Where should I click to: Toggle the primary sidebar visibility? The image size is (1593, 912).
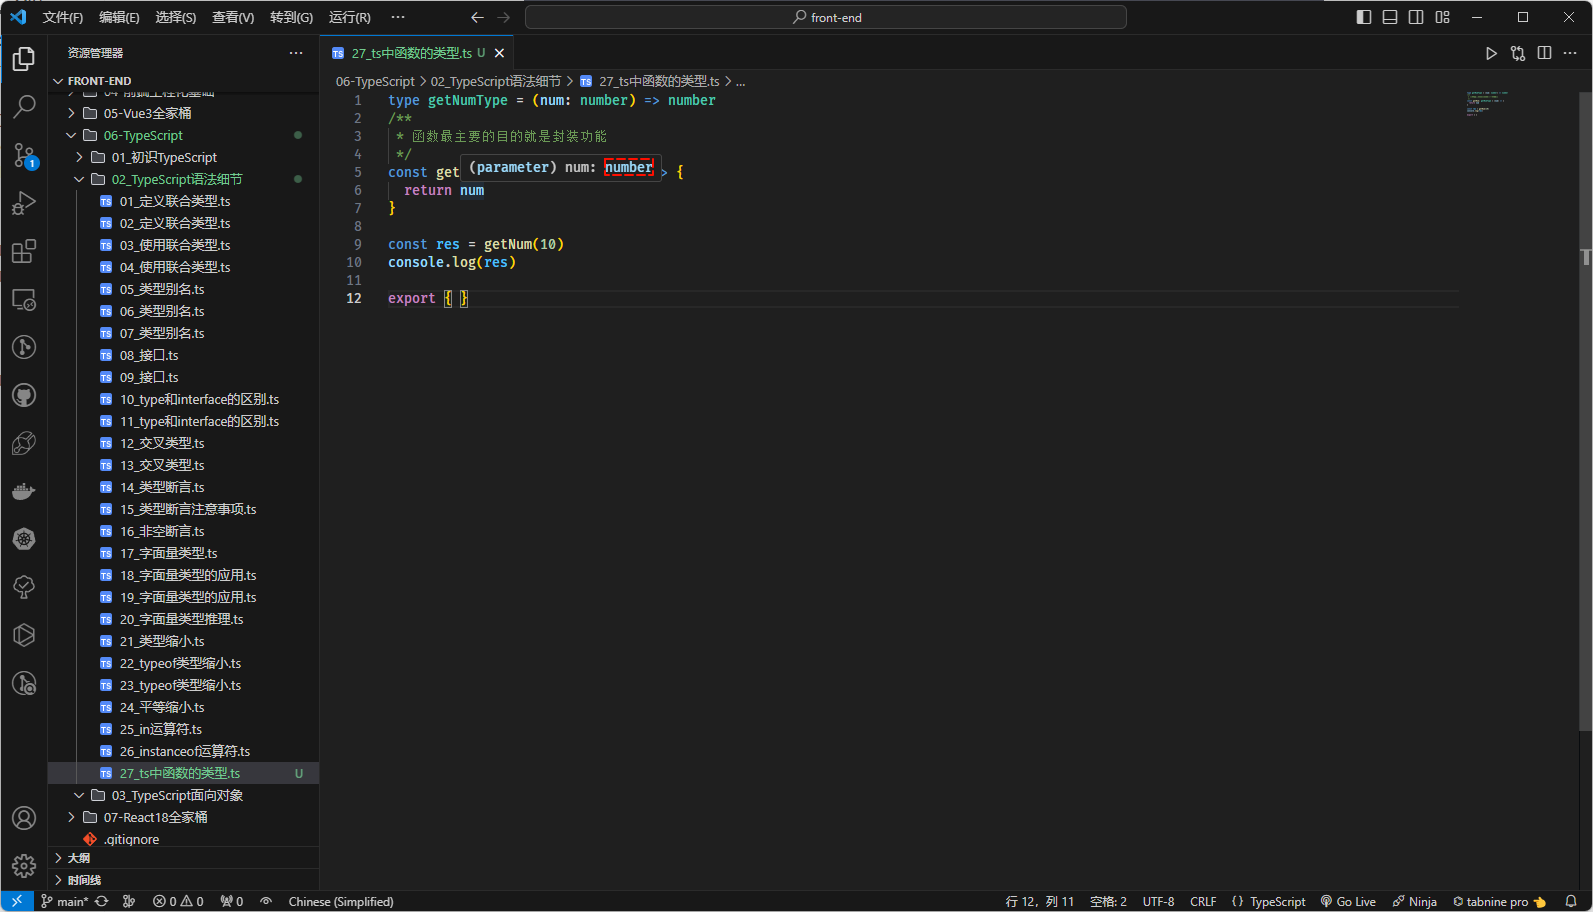click(1364, 17)
